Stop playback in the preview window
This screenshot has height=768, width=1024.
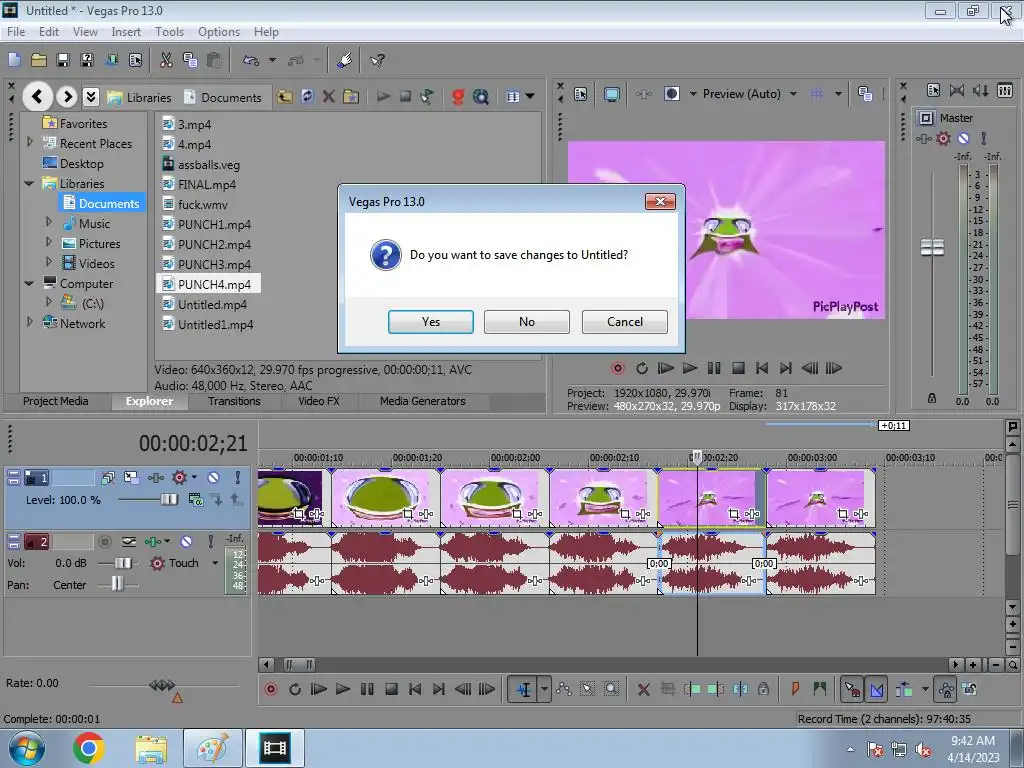[738, 368]
